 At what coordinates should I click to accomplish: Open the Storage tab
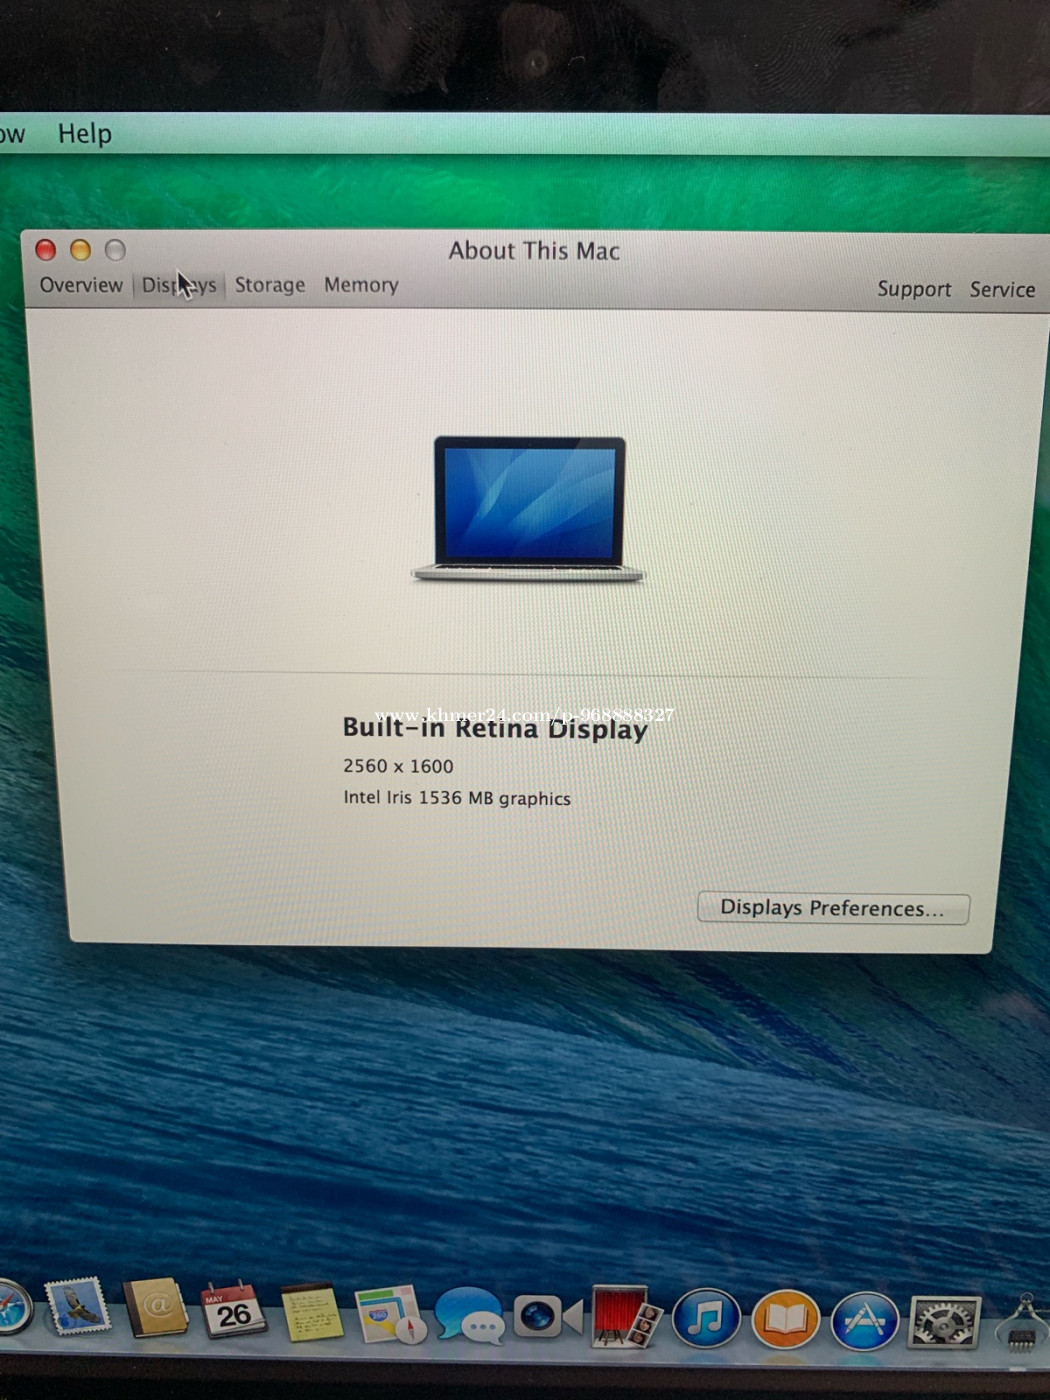(270, 285)
